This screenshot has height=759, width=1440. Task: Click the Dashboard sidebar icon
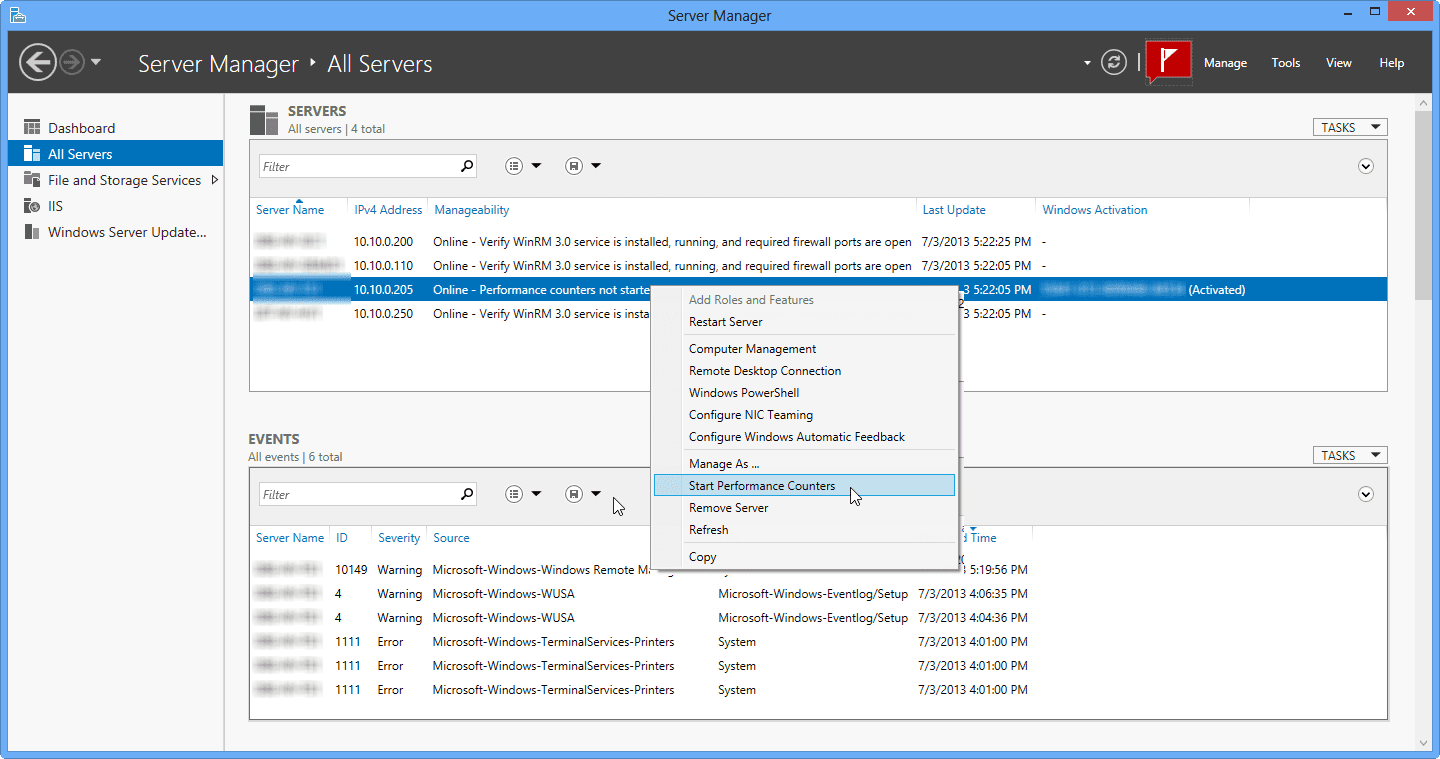click(30, 128)
